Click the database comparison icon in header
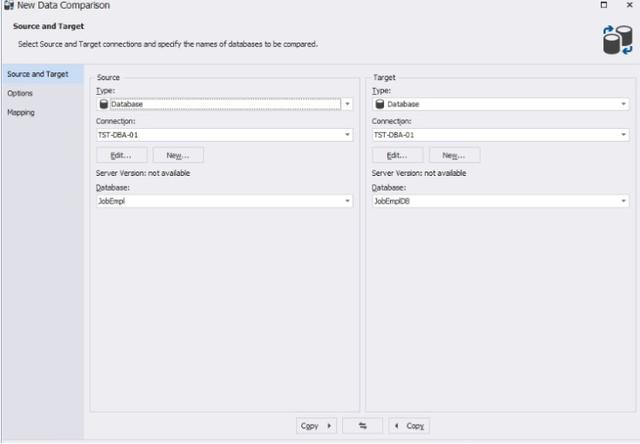The image size is (640, 444). pyautogui.click(x=618, y=40)
